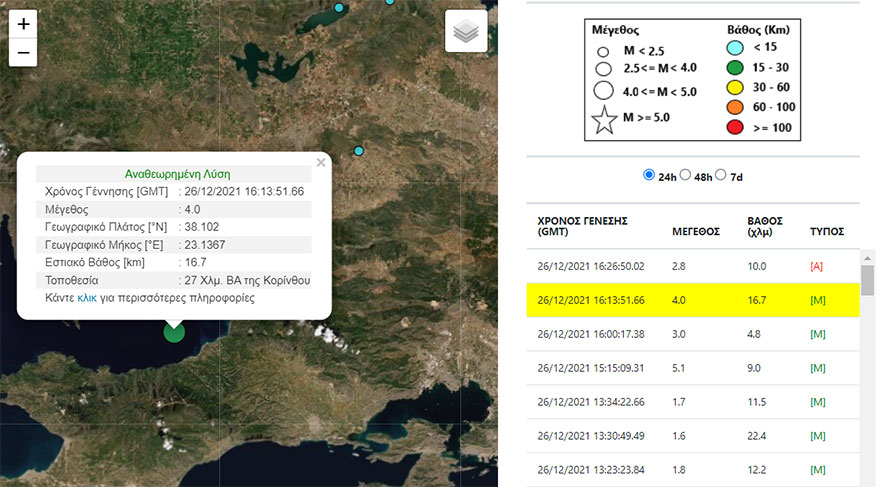Select the 48h time range option
This screenshot has height=487, width=880.
686,175
